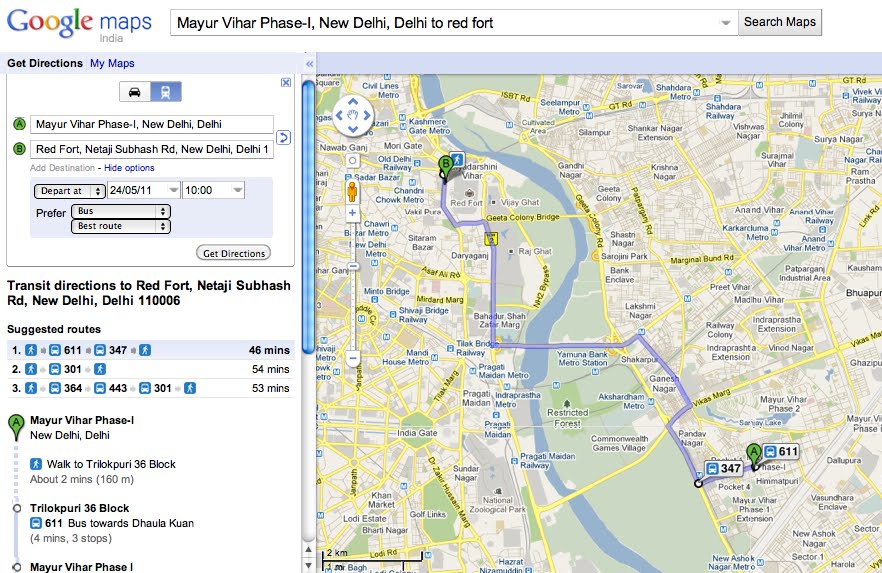Select suggested route 2 via bus 301
This screenshot has height=573, width=882.
coord(151,369)
